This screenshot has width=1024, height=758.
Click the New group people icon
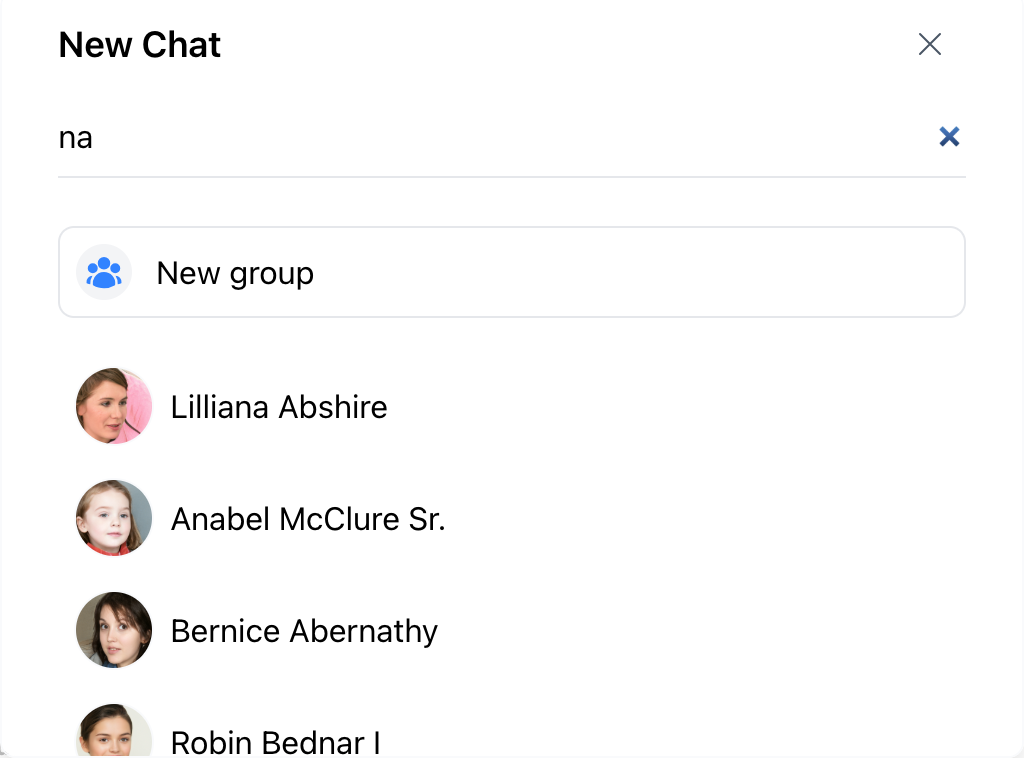point(104,272)
